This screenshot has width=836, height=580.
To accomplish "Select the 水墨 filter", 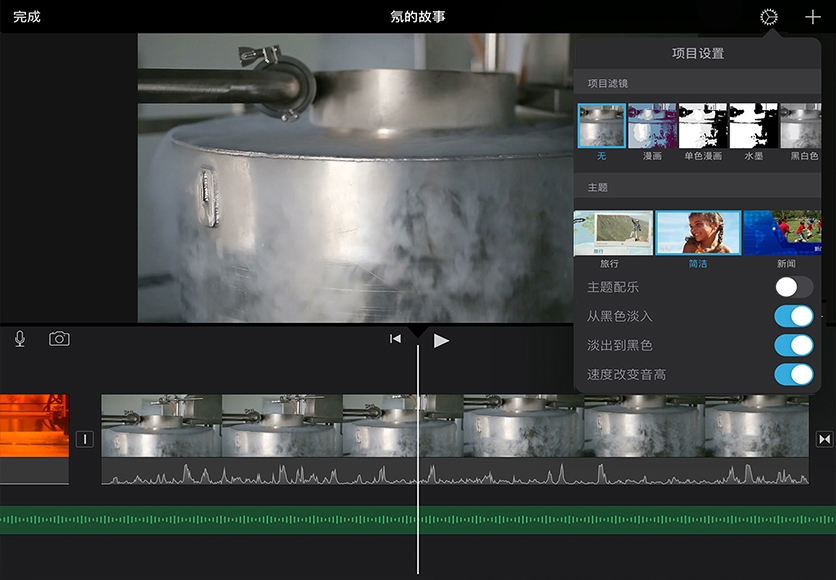I will (x=753, y=126).
